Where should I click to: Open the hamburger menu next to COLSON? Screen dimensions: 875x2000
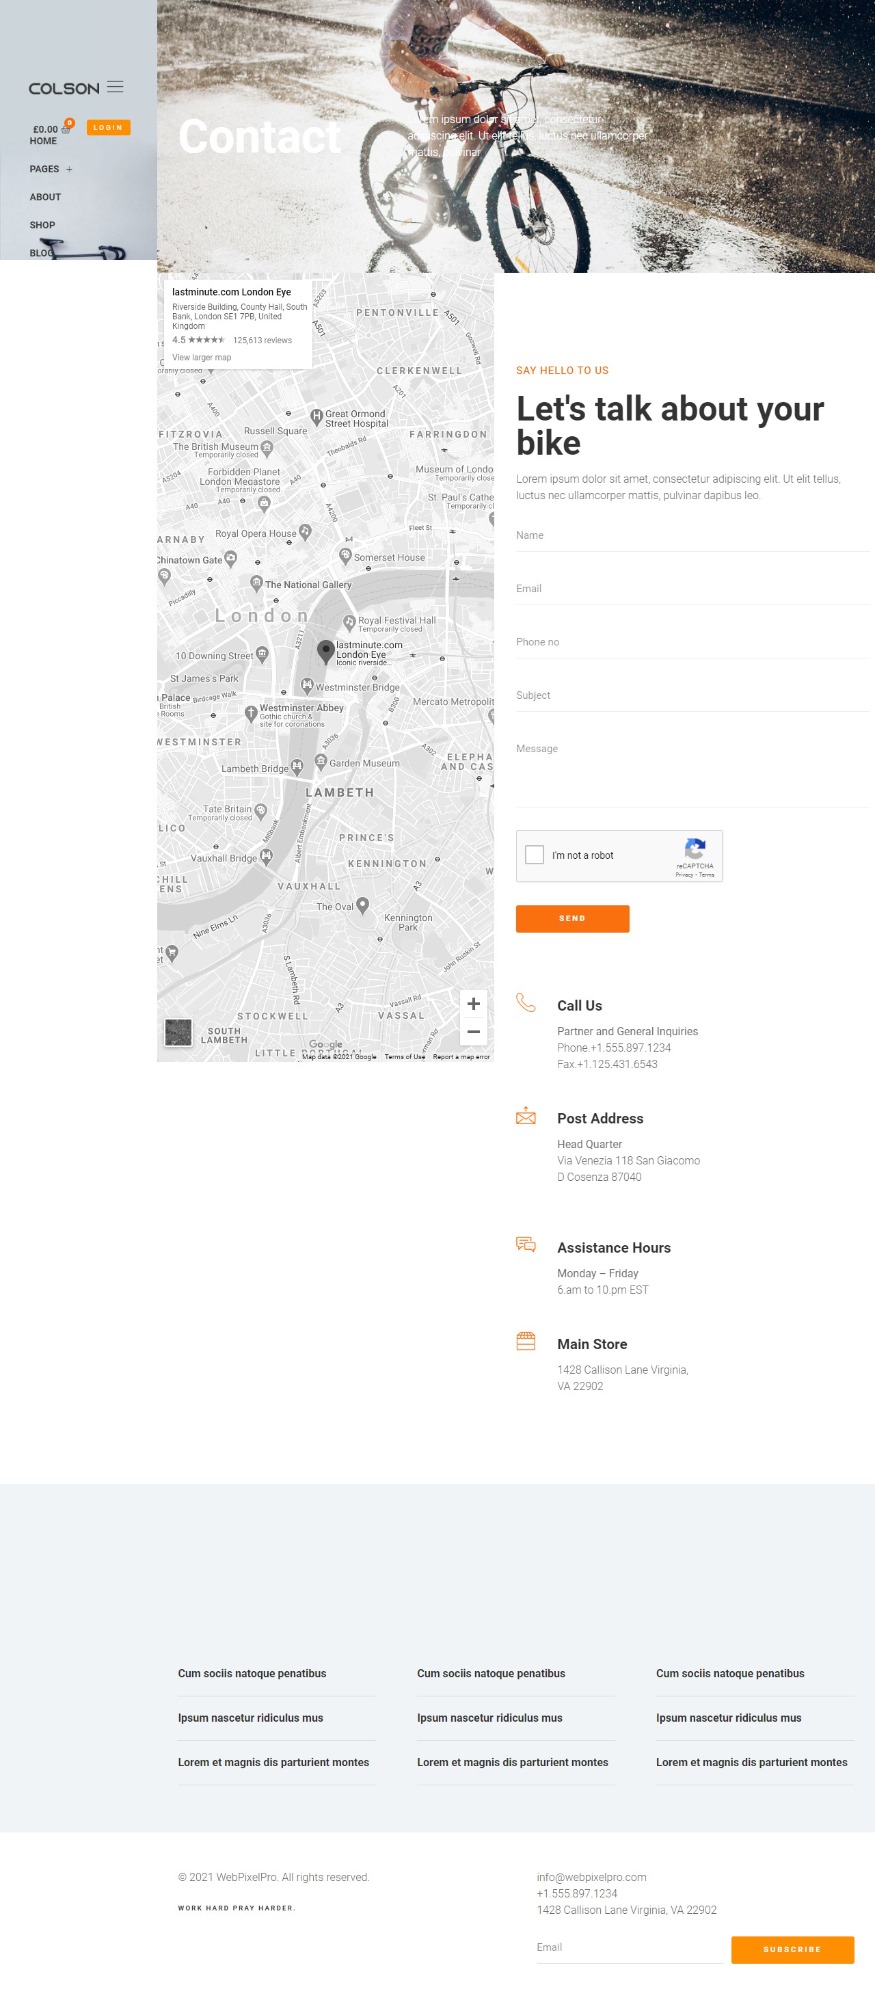coord(115,87)
